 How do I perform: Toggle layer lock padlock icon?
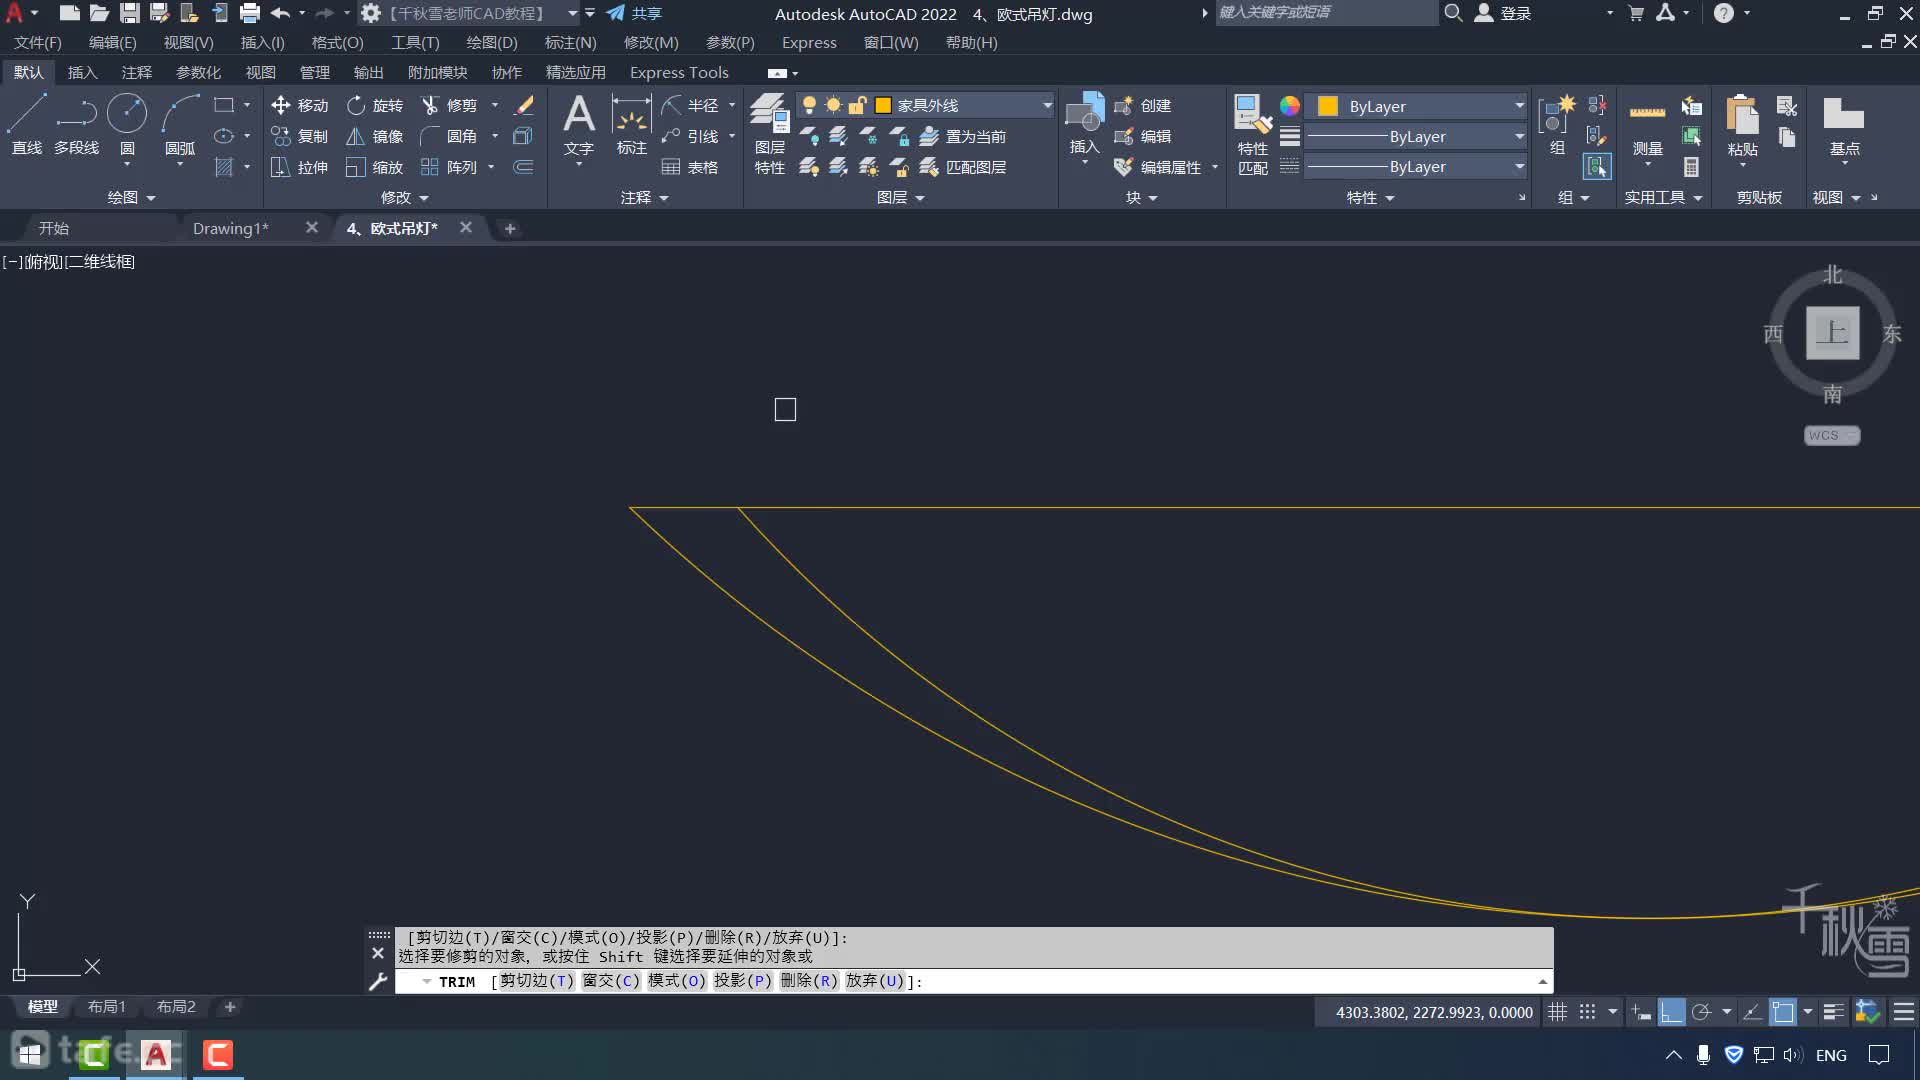pos(857,105)
